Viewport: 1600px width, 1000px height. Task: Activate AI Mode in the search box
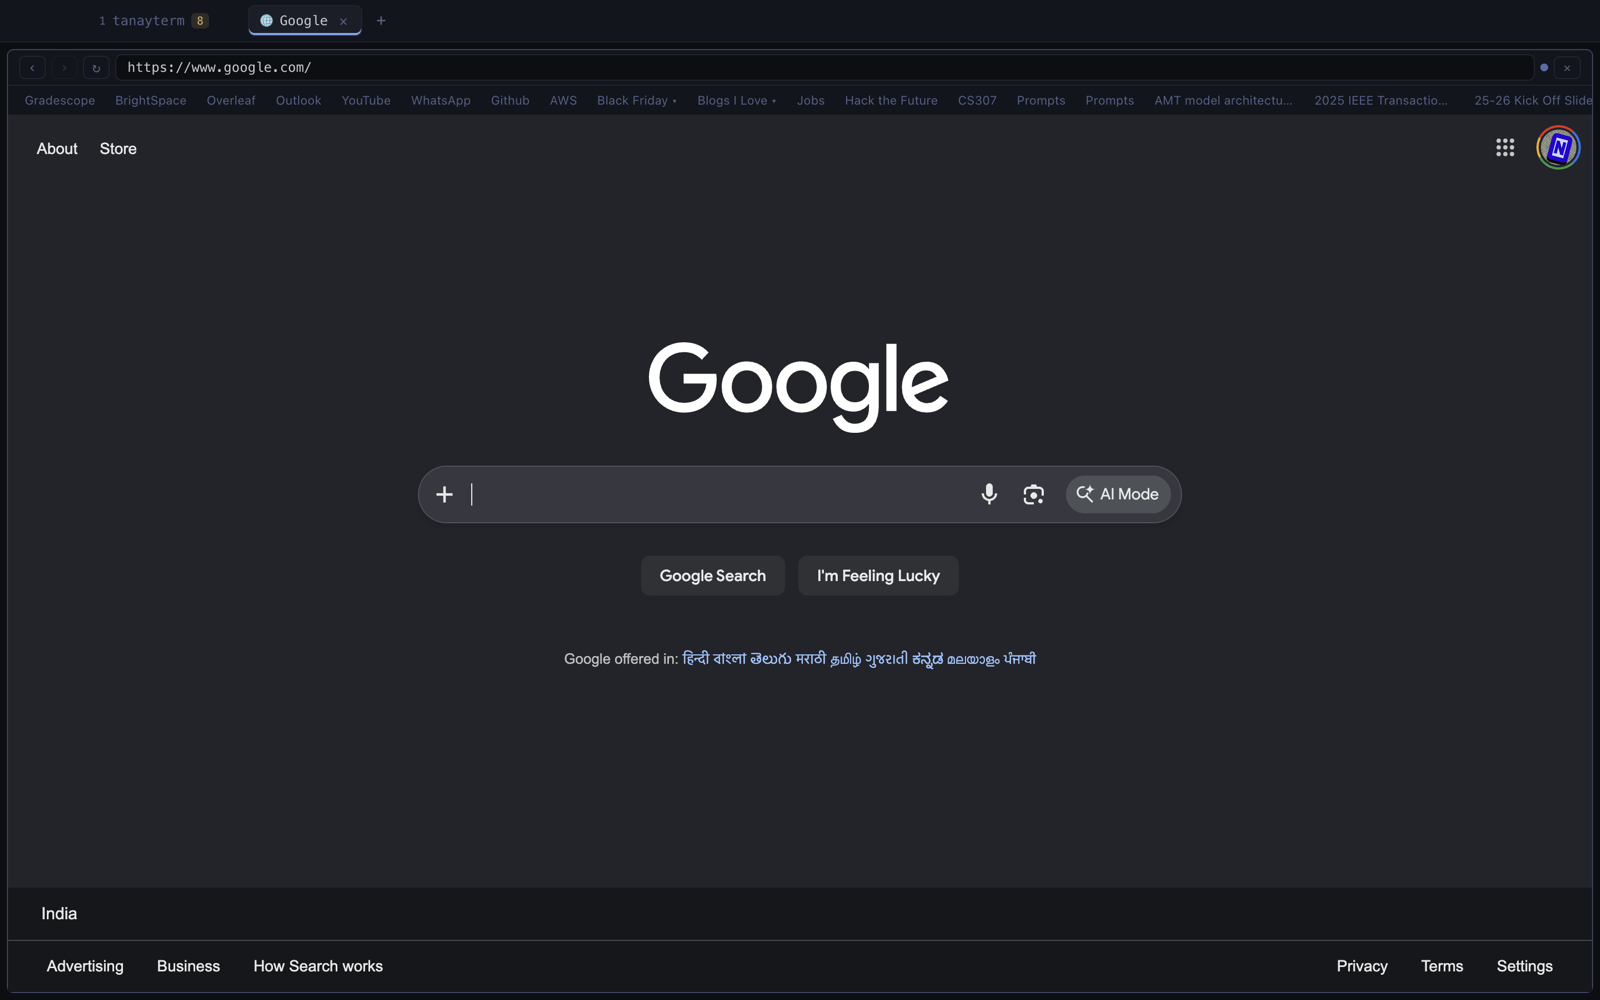(x=1117, y=494)
